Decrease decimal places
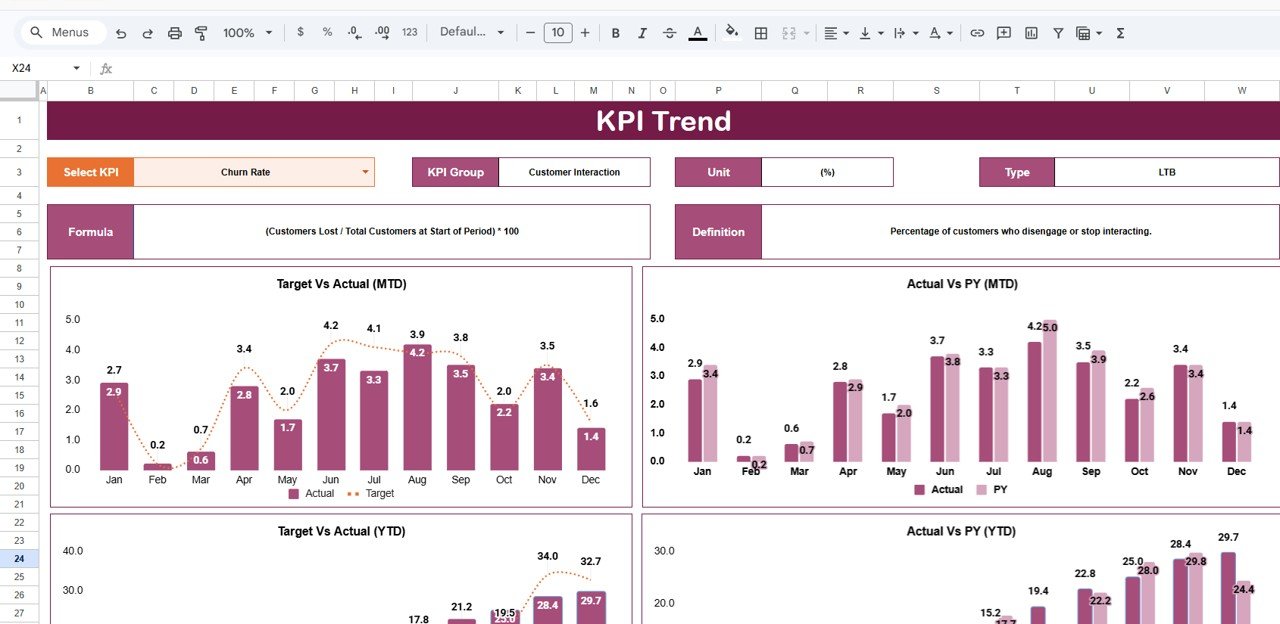 (354, 32)
